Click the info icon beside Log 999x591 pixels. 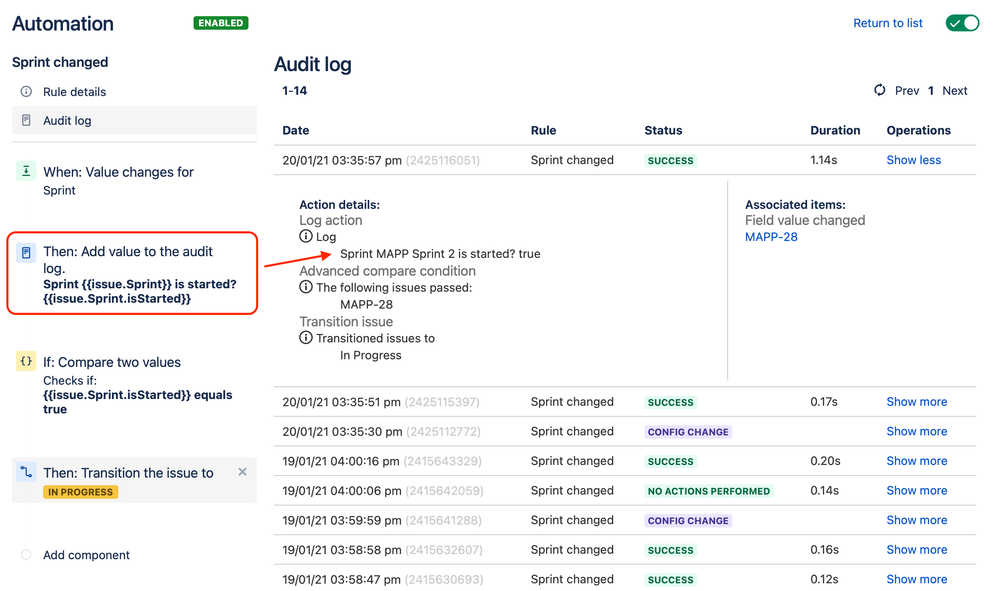point(306,236)
